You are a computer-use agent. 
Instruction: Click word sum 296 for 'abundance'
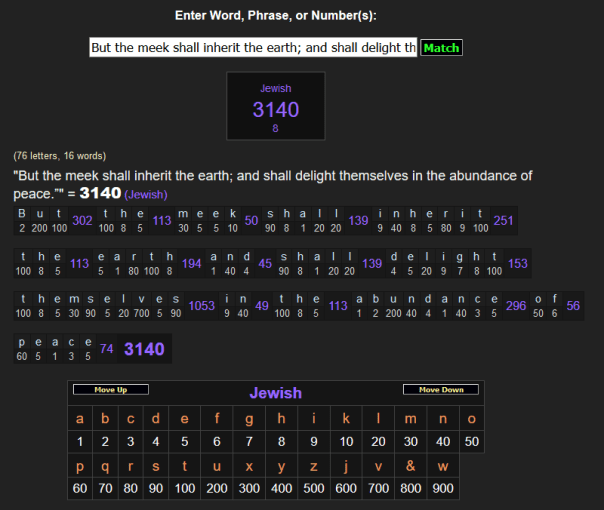[x=516, y=306]
